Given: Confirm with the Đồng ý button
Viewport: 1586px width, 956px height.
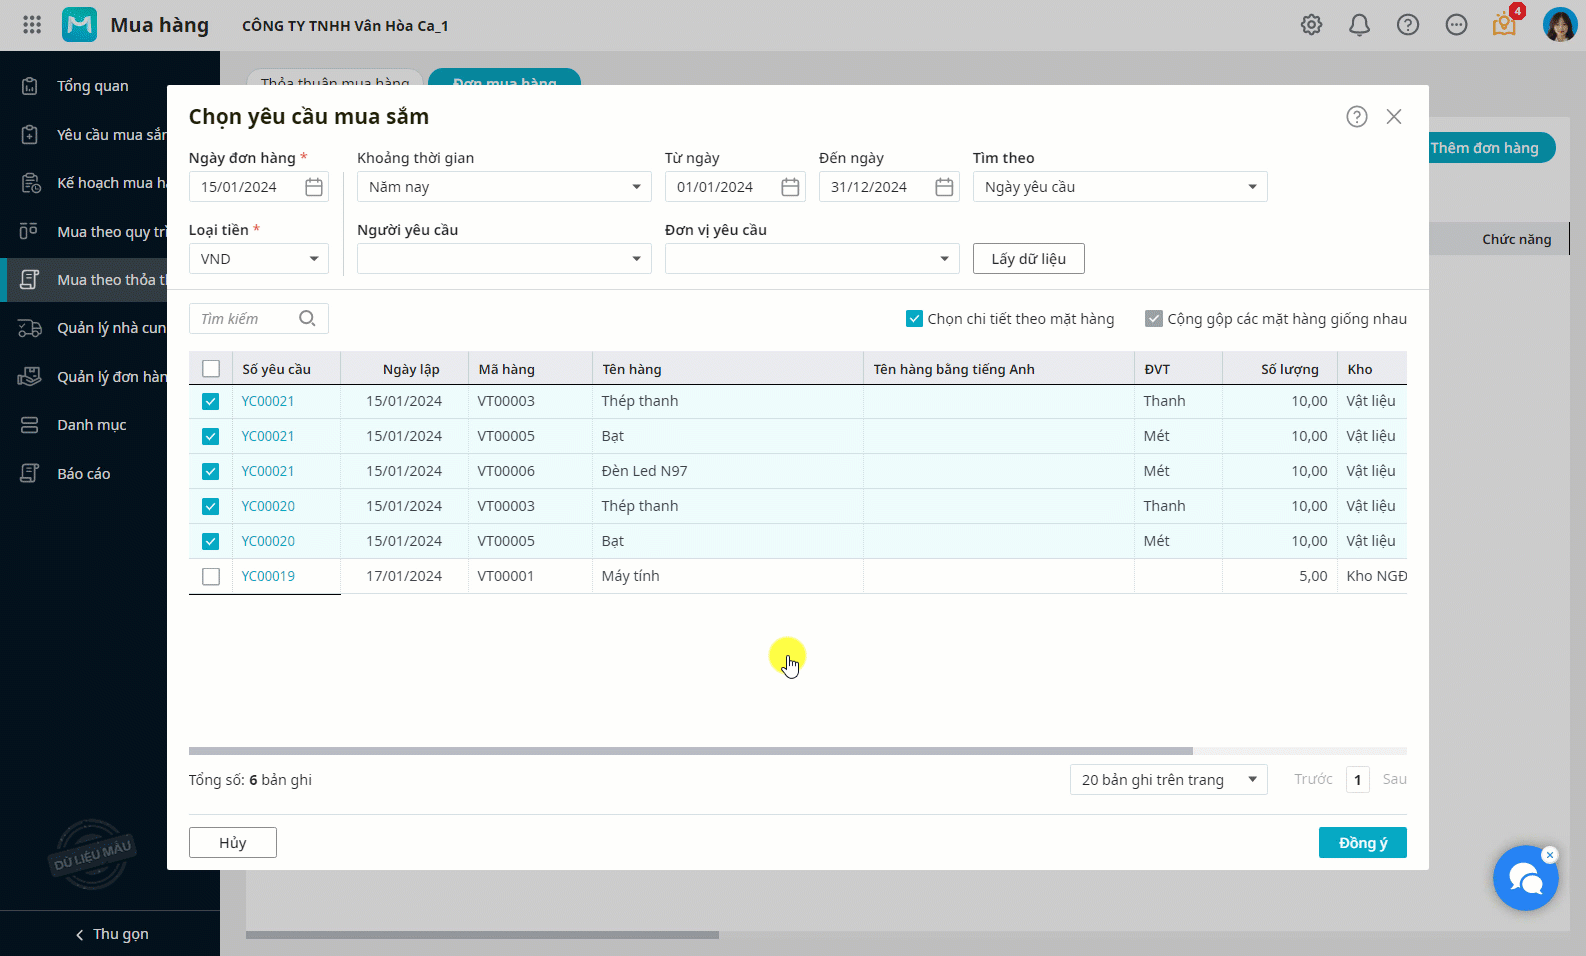Looking at the screenshot, I should click(1362, 843).
